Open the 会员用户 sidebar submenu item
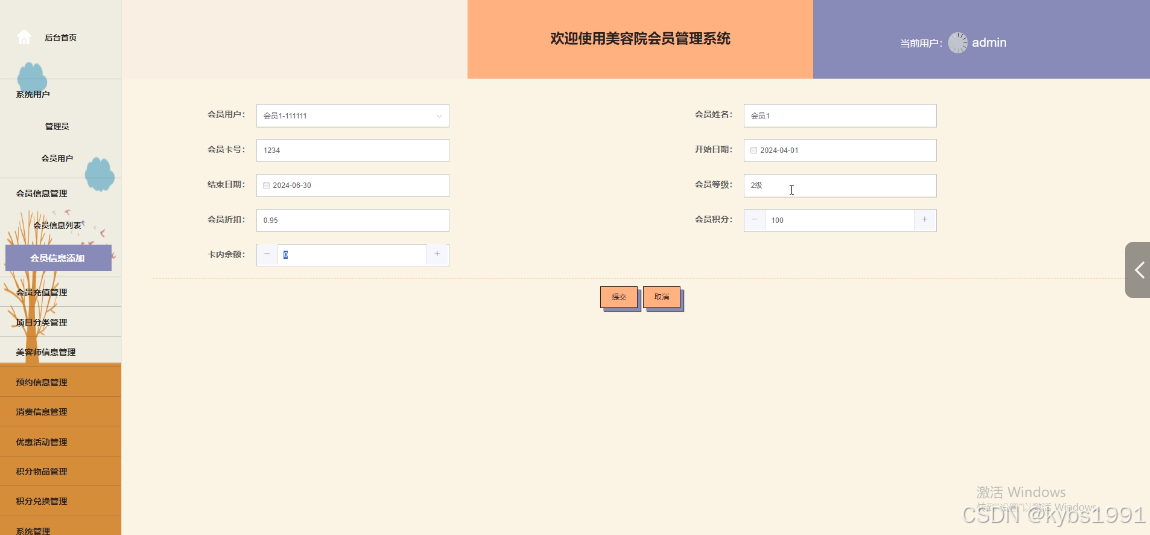 [x=57, y=159]
